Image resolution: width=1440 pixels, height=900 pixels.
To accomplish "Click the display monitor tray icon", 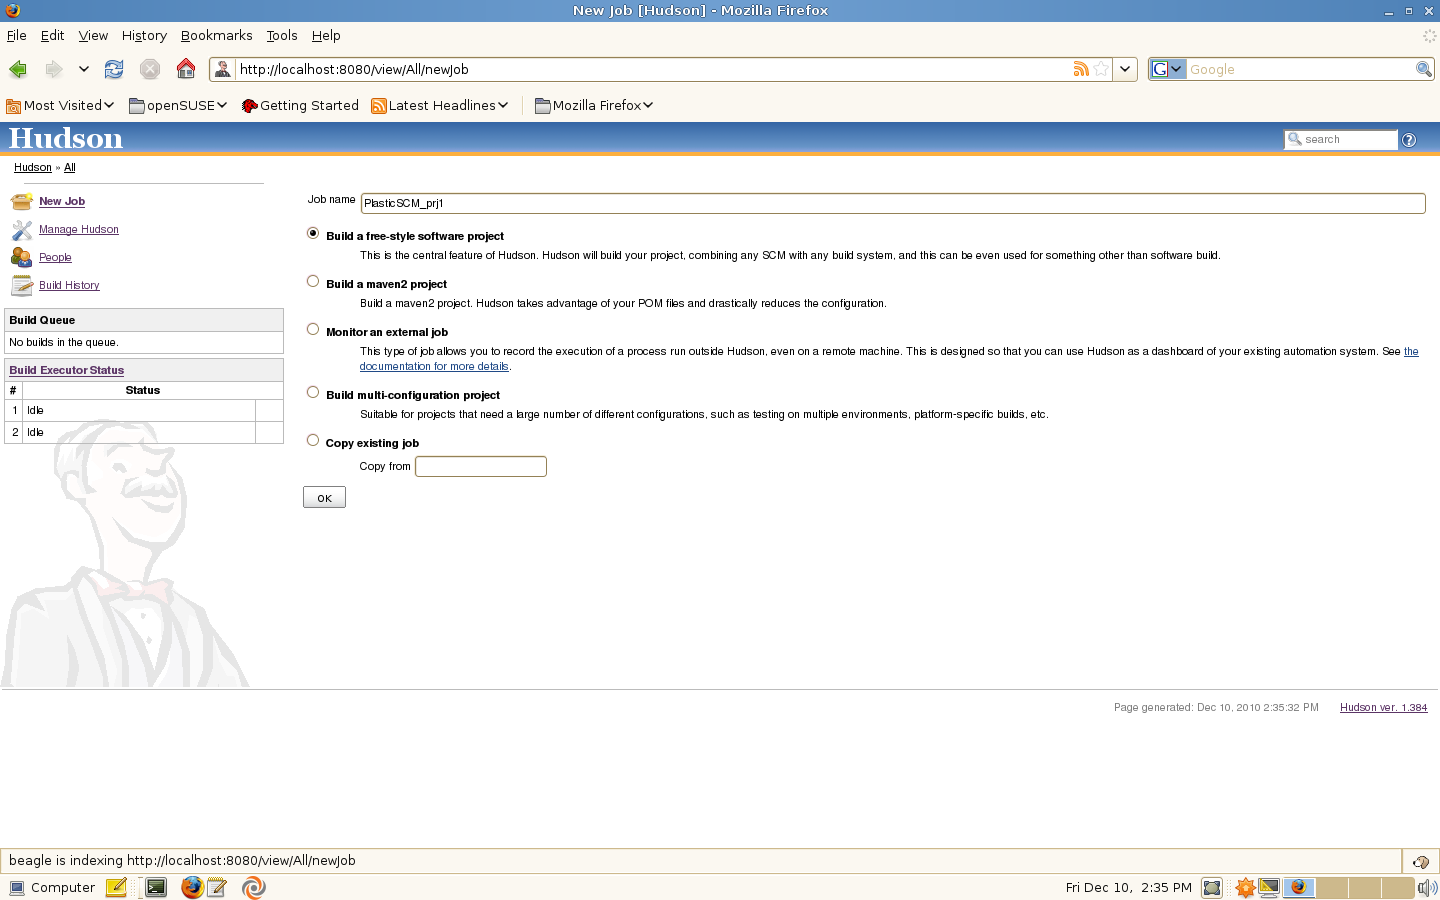I will point(1269,887).
